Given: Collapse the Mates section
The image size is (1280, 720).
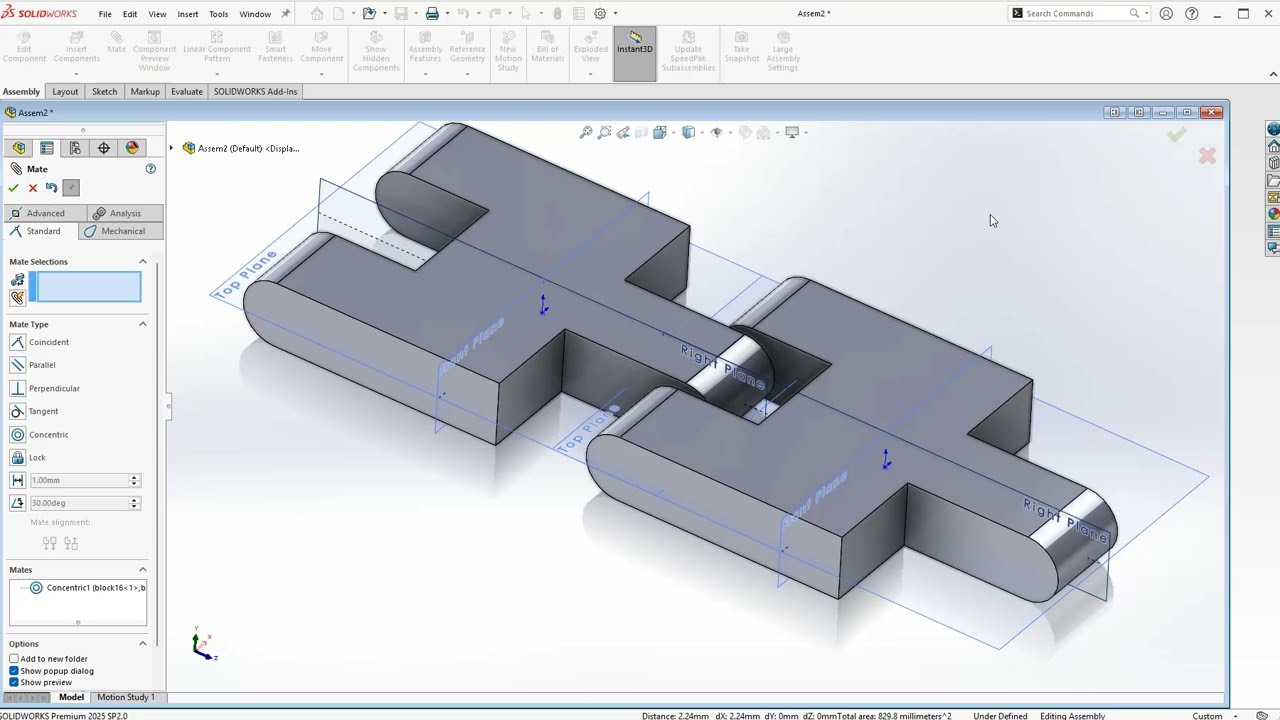Looking at the screenshot, I should 142,570.
